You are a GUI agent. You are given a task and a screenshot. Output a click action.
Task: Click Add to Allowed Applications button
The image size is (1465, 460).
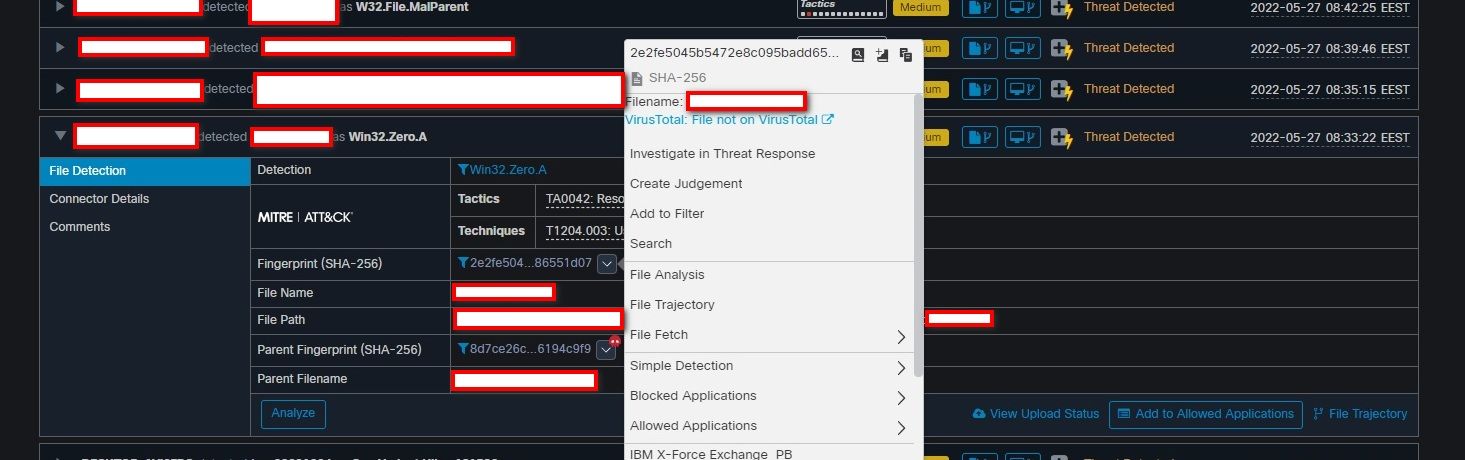point(1205,414)
